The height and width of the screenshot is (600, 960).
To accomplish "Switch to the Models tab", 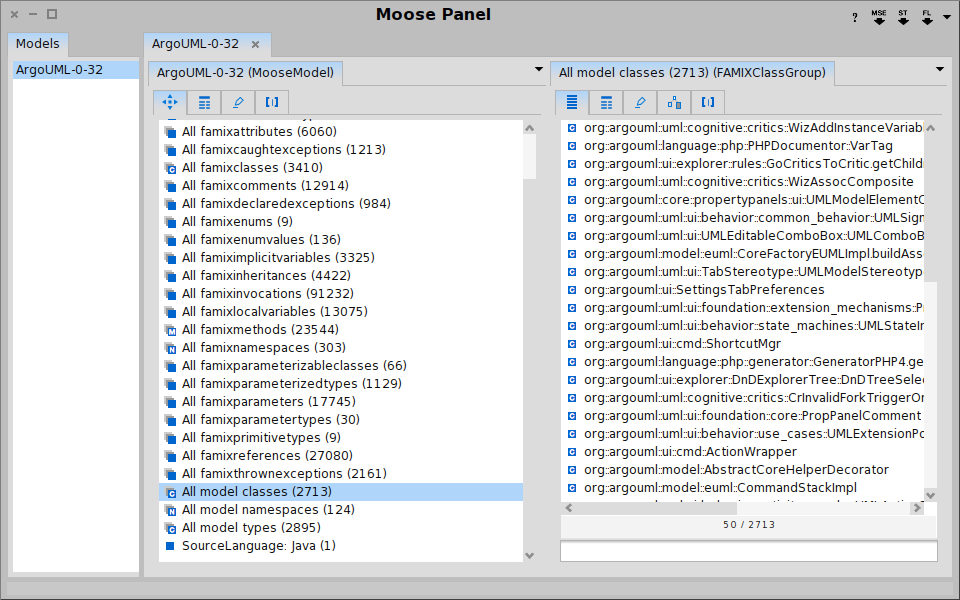I will click(38, 44).
